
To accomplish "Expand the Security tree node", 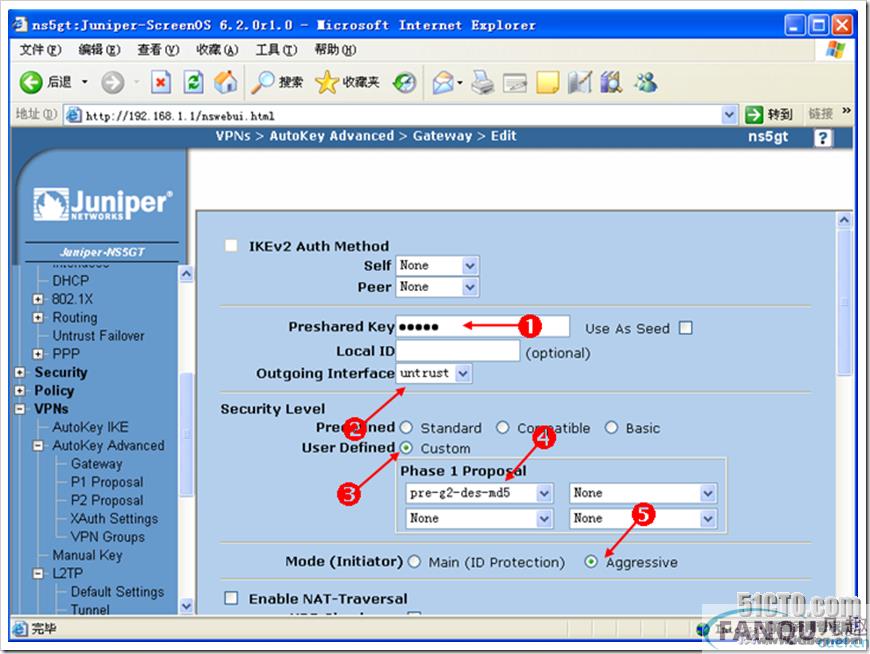I will 20,372.
